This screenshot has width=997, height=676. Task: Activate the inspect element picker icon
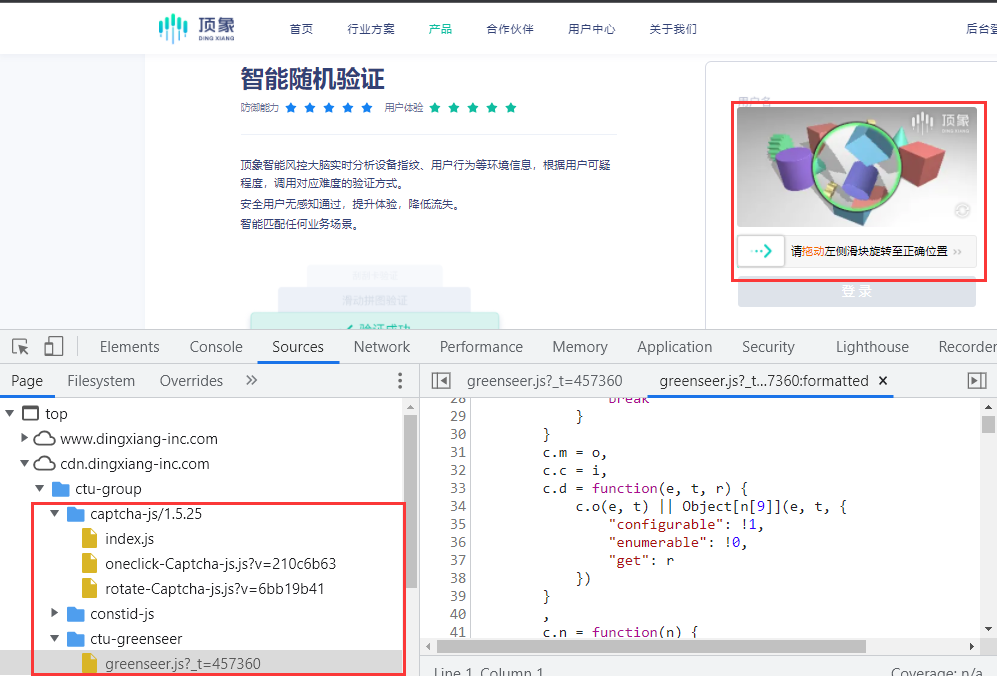pos(20,347)
